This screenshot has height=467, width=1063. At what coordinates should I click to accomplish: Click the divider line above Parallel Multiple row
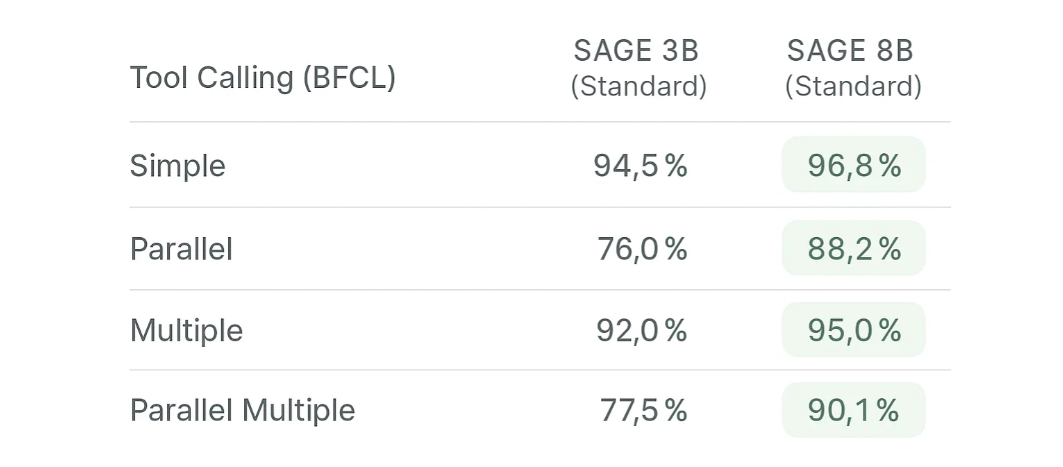tap(540, 370)
